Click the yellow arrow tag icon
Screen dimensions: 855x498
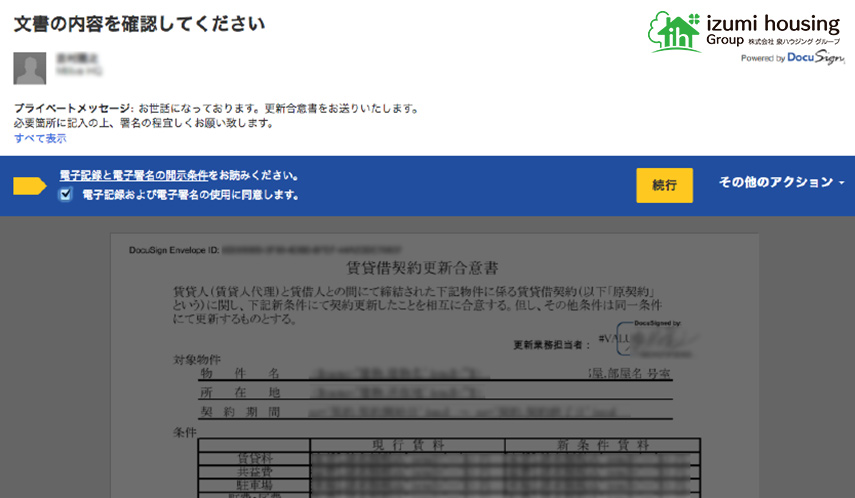30,186
